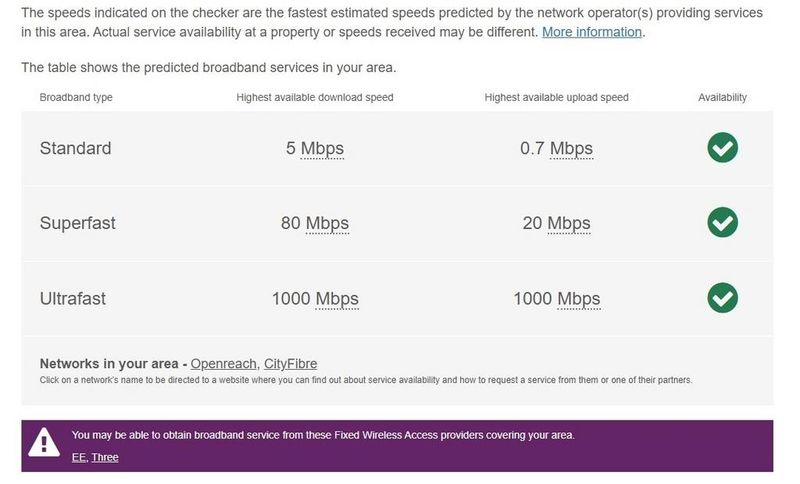The image size is (800, 484).
Task: Click Highest available upload speed header
Action: tap(556, 98)
